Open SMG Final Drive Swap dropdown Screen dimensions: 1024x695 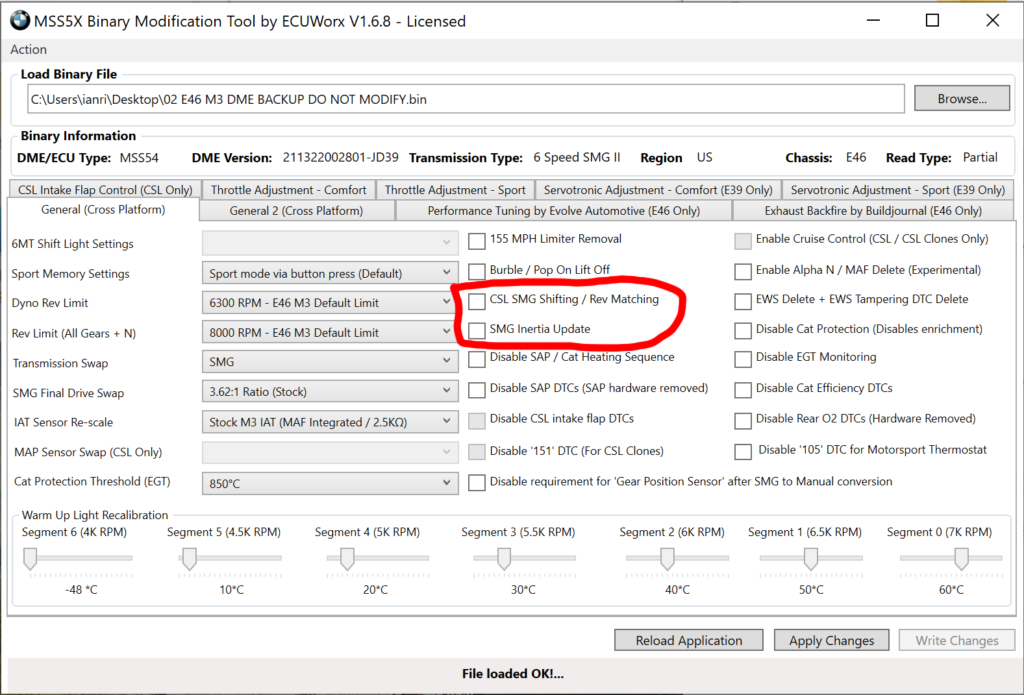point(330,392)
